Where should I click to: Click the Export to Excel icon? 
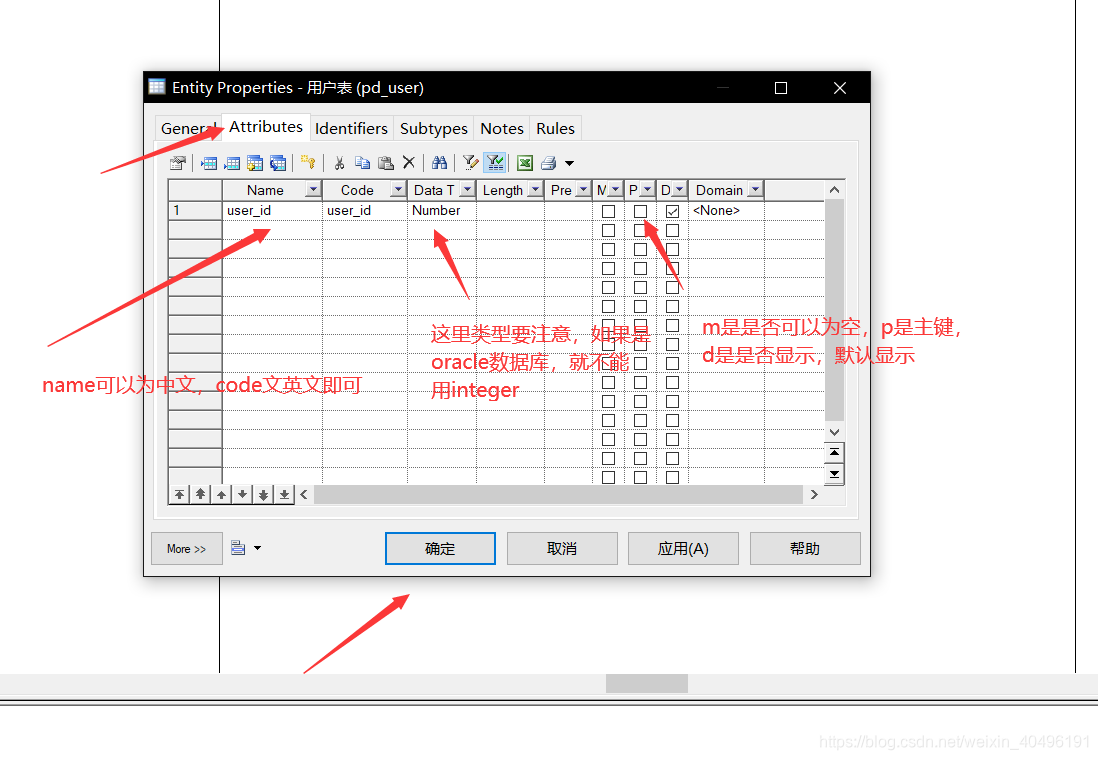click(524, 163)
